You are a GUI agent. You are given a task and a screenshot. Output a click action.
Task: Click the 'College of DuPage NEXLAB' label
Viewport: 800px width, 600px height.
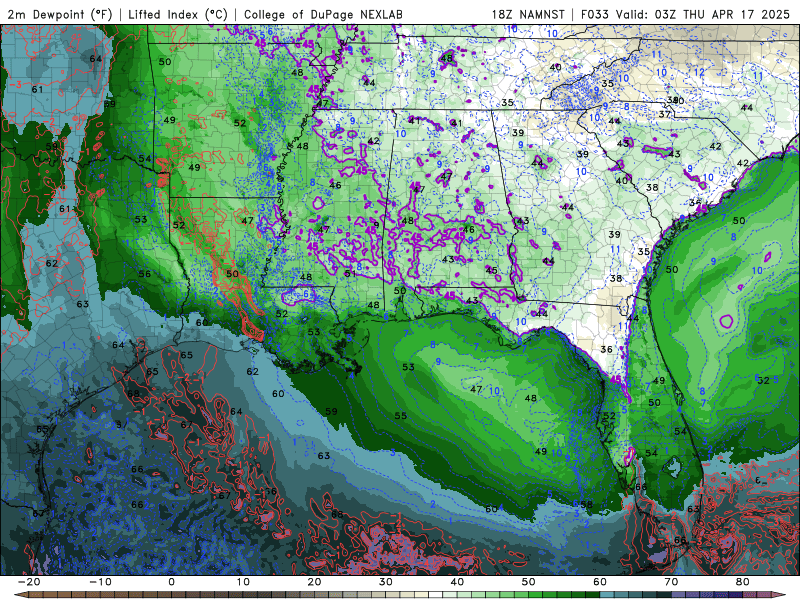[323, 14]
